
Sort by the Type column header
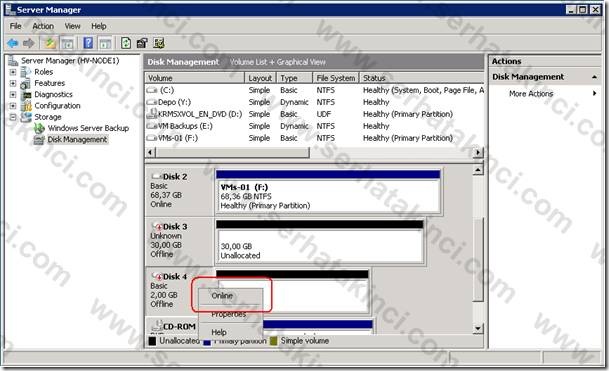294,78
